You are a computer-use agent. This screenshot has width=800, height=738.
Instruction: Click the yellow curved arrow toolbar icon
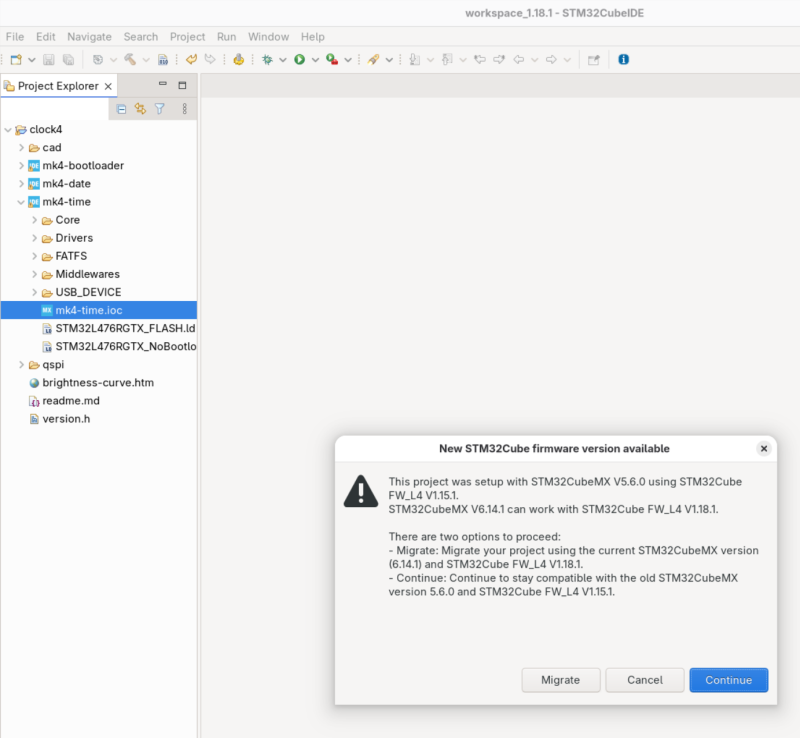click(191, 60)
